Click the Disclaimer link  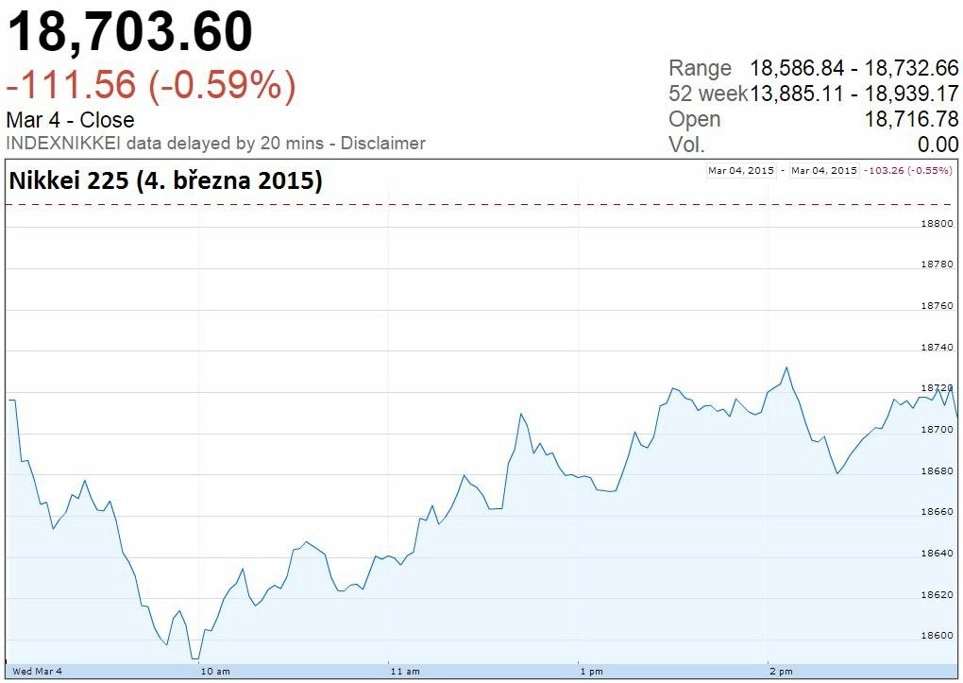(383, 143)
